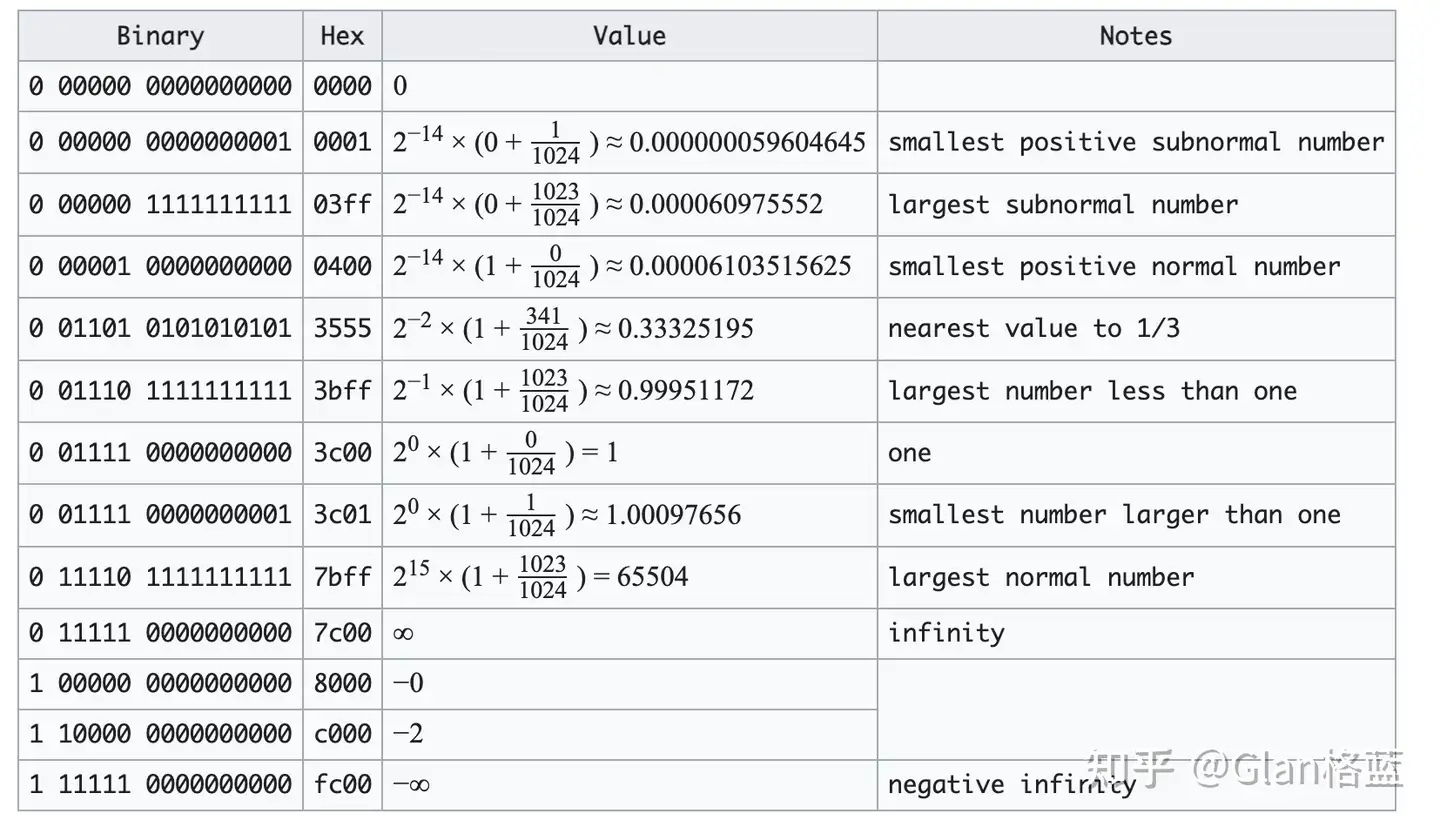Image resolution: width=1440 pixels, height=827 pixels.
Task: Select binary cell 1 00000 0000000000
Action: pos(160,684)
